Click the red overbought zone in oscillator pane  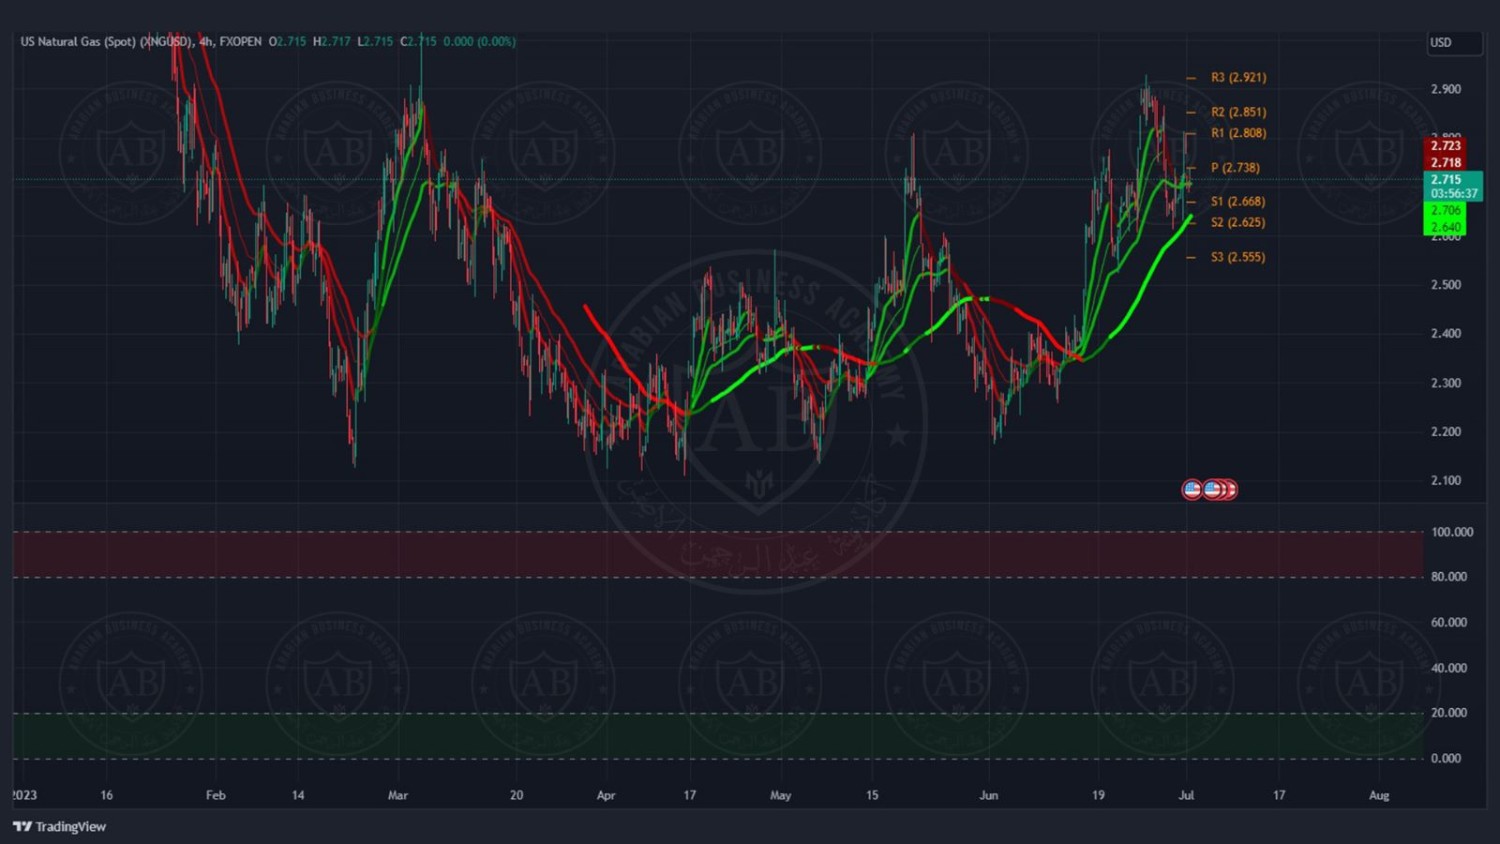point(700,555)
